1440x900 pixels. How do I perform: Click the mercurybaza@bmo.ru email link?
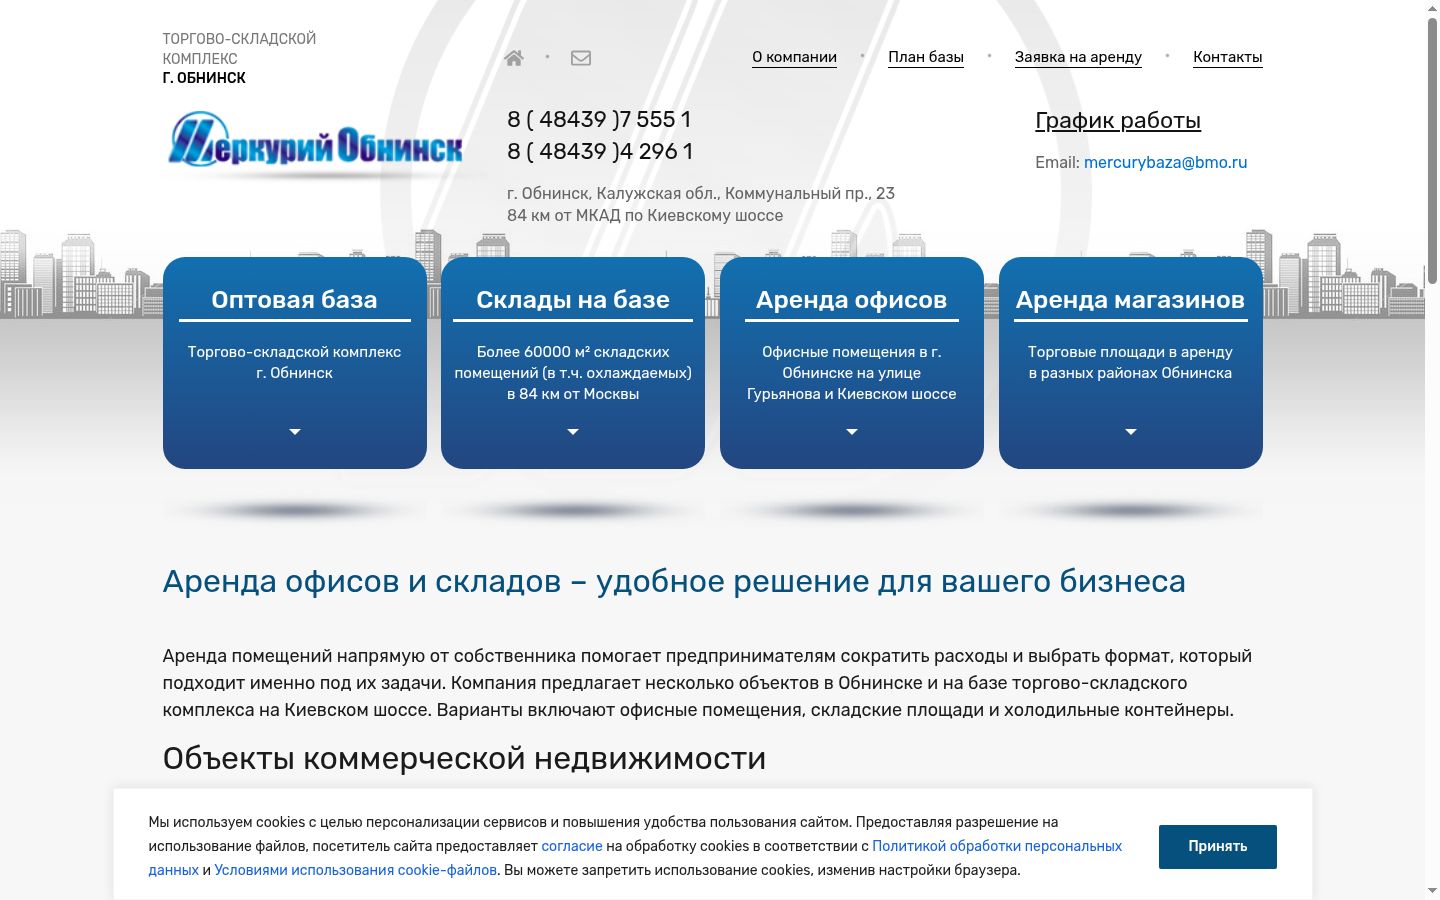point(1165,162)
